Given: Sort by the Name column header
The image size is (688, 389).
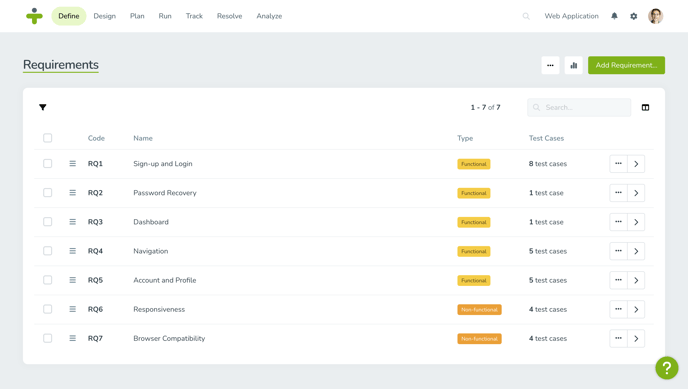Looking at the screenshot, I should click(143, 138).
